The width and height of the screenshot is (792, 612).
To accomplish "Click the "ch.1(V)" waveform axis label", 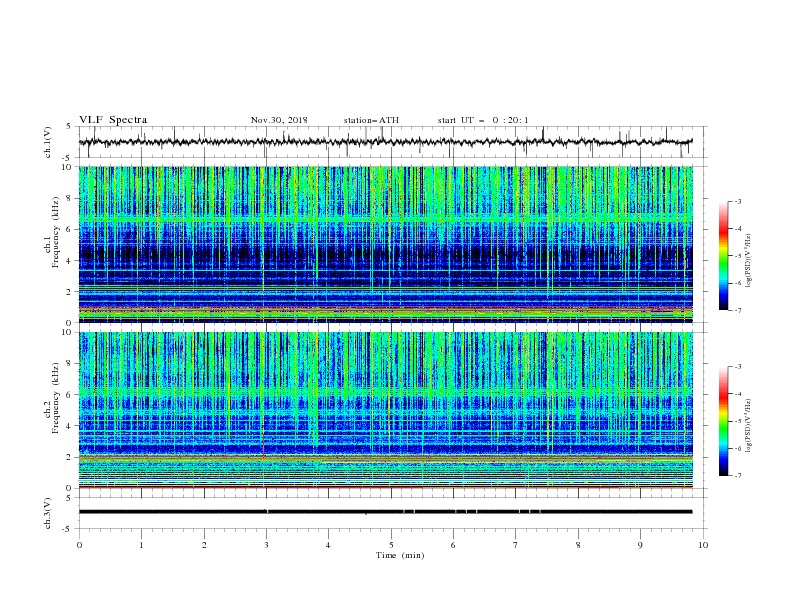I will (48, 142).
